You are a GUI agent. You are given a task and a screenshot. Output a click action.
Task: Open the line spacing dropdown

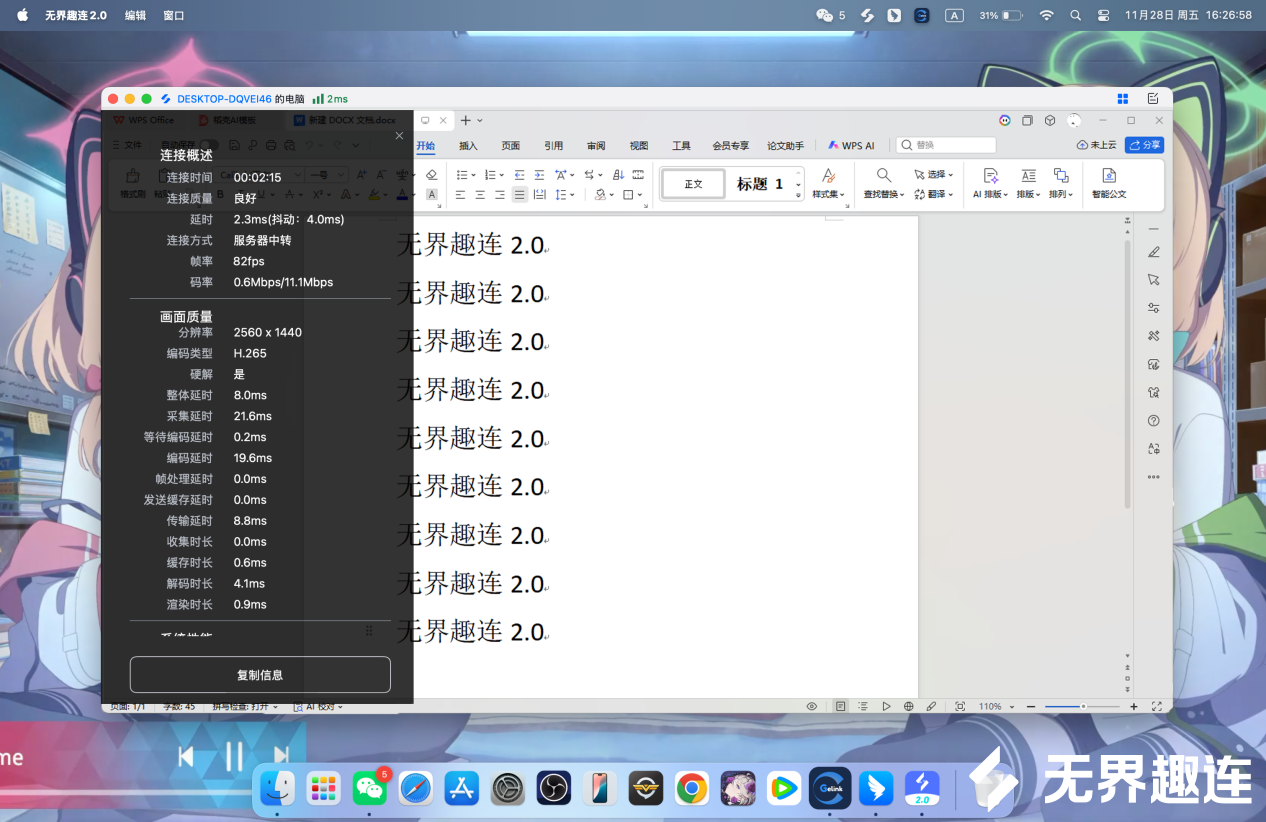click(x=565, y=195)
